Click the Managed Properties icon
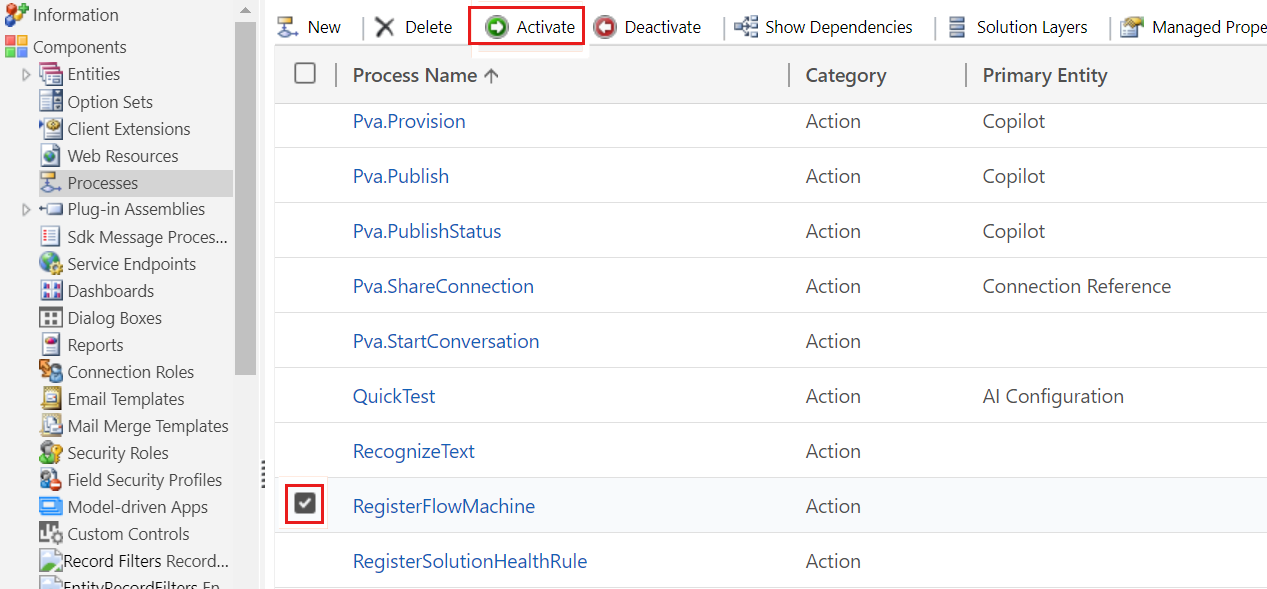Screen dimensions: 1267x589 [1132, 27]
